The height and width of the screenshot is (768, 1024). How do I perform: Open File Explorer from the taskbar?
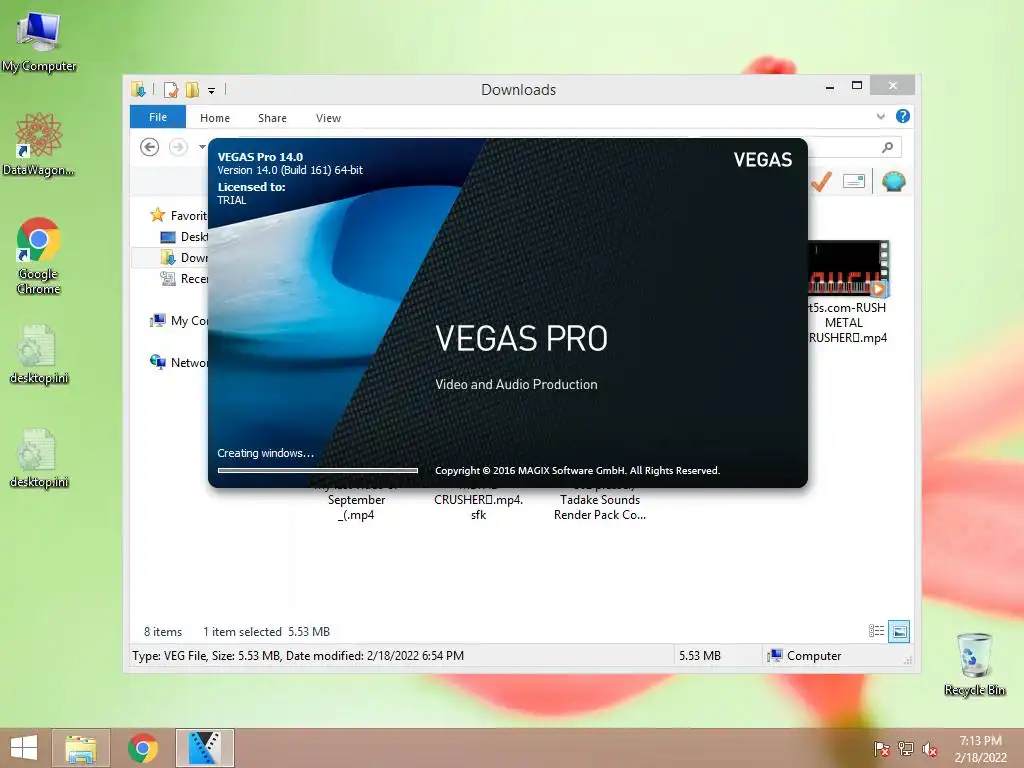[81, 748]
